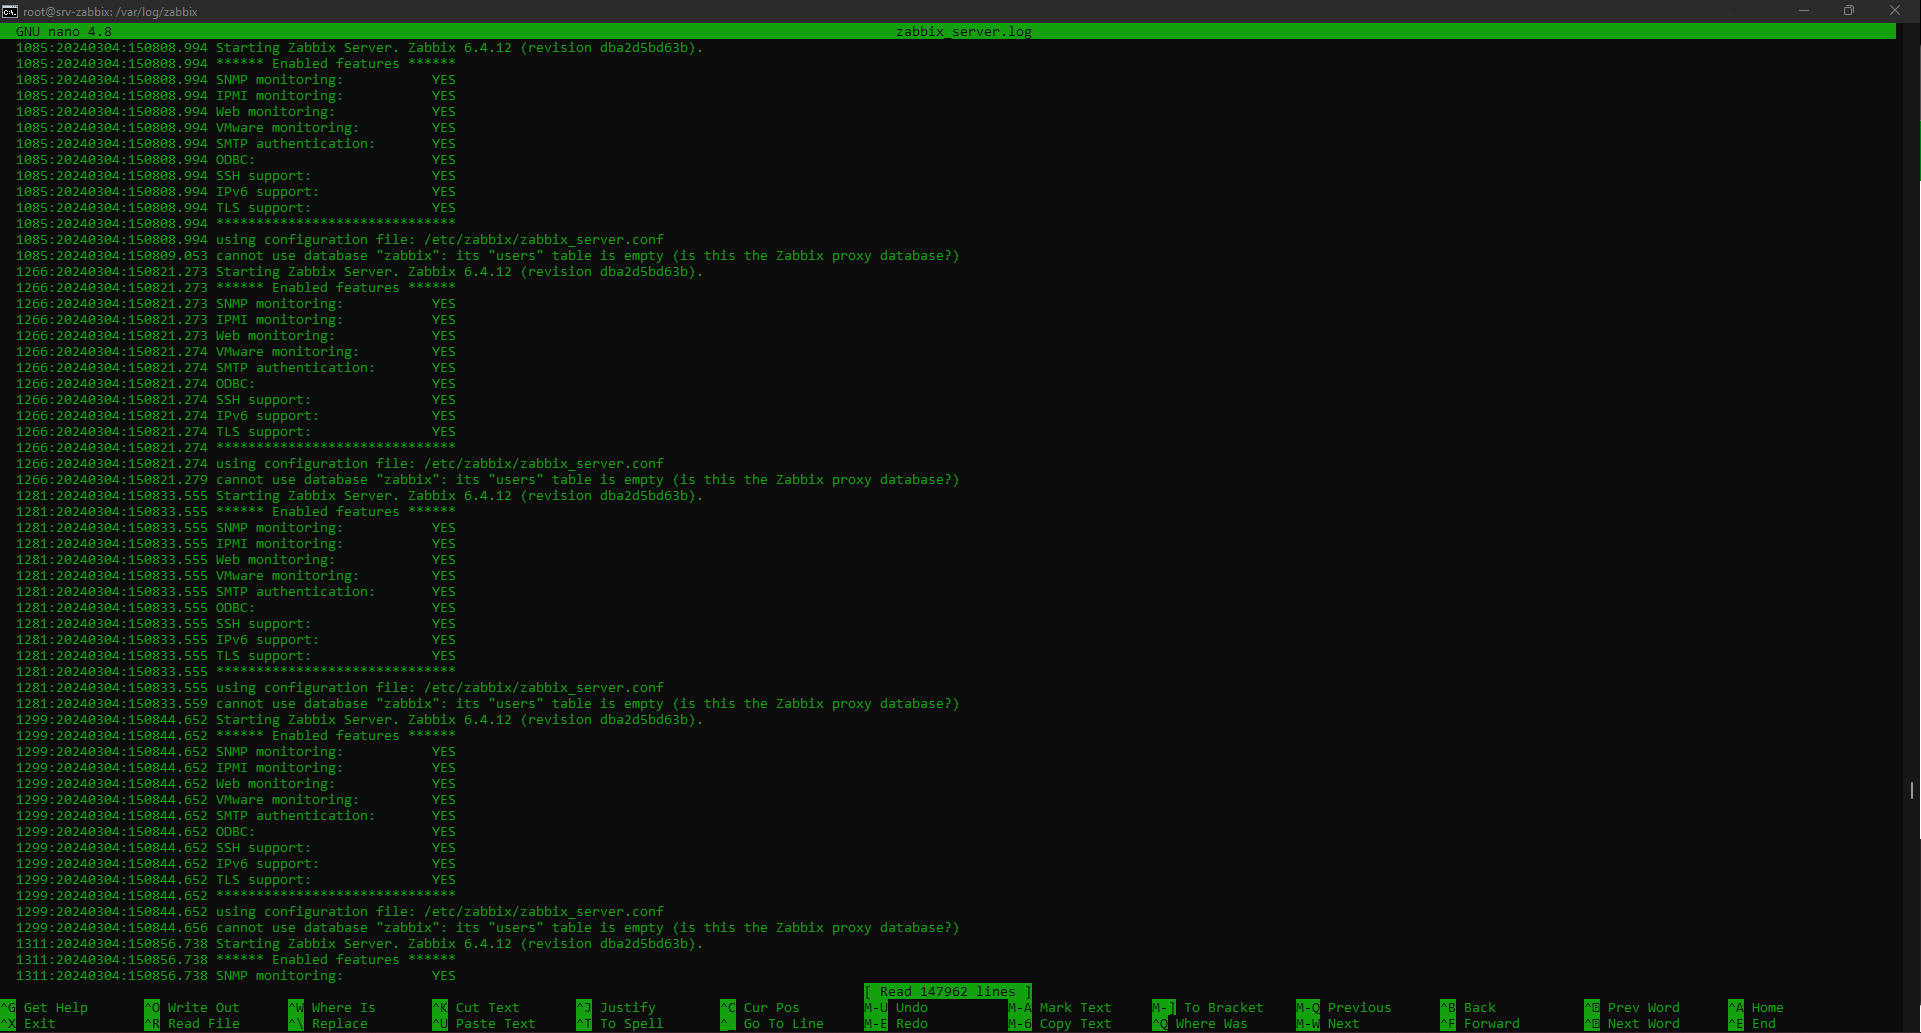Click the "Where Was" shortcut label
The height and width of the screenshot is (1033, 1921).
click(1212, 1024)
